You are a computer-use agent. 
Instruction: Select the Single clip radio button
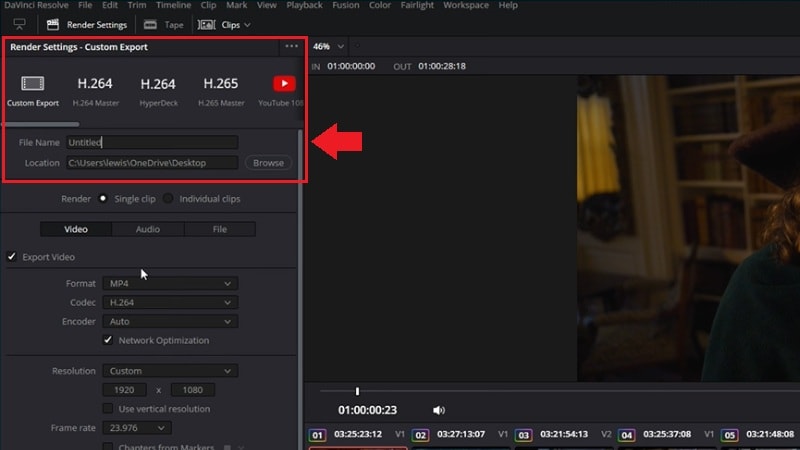coord(103,198)
